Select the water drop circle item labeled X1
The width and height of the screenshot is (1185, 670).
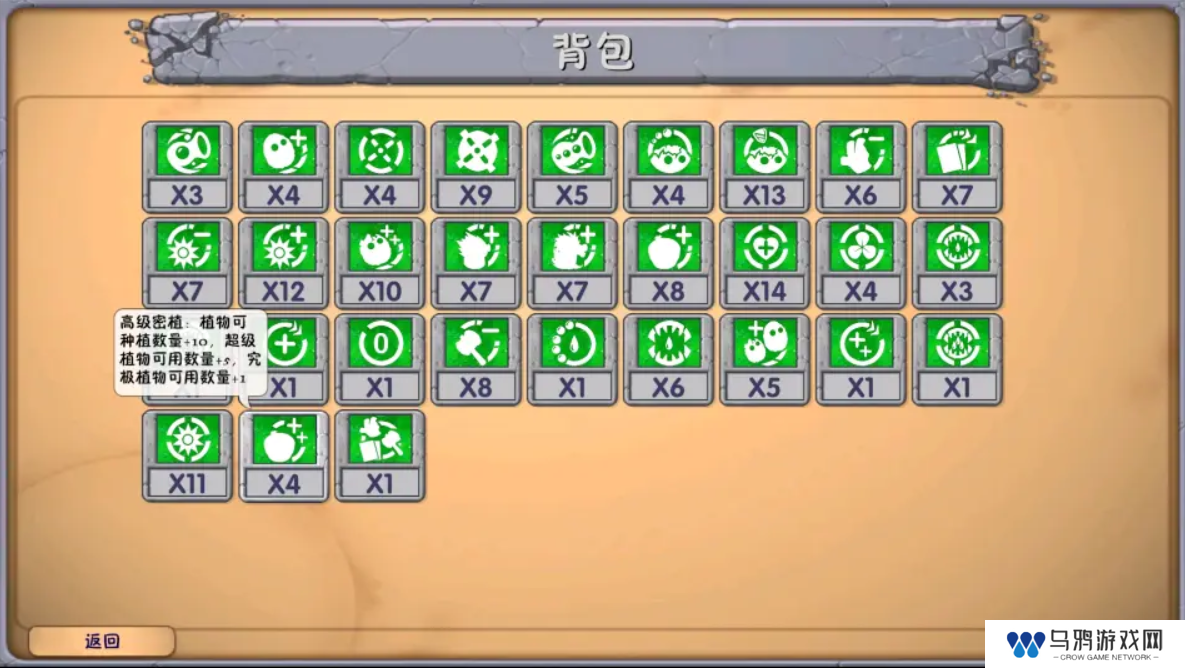[x=572, y=360]
